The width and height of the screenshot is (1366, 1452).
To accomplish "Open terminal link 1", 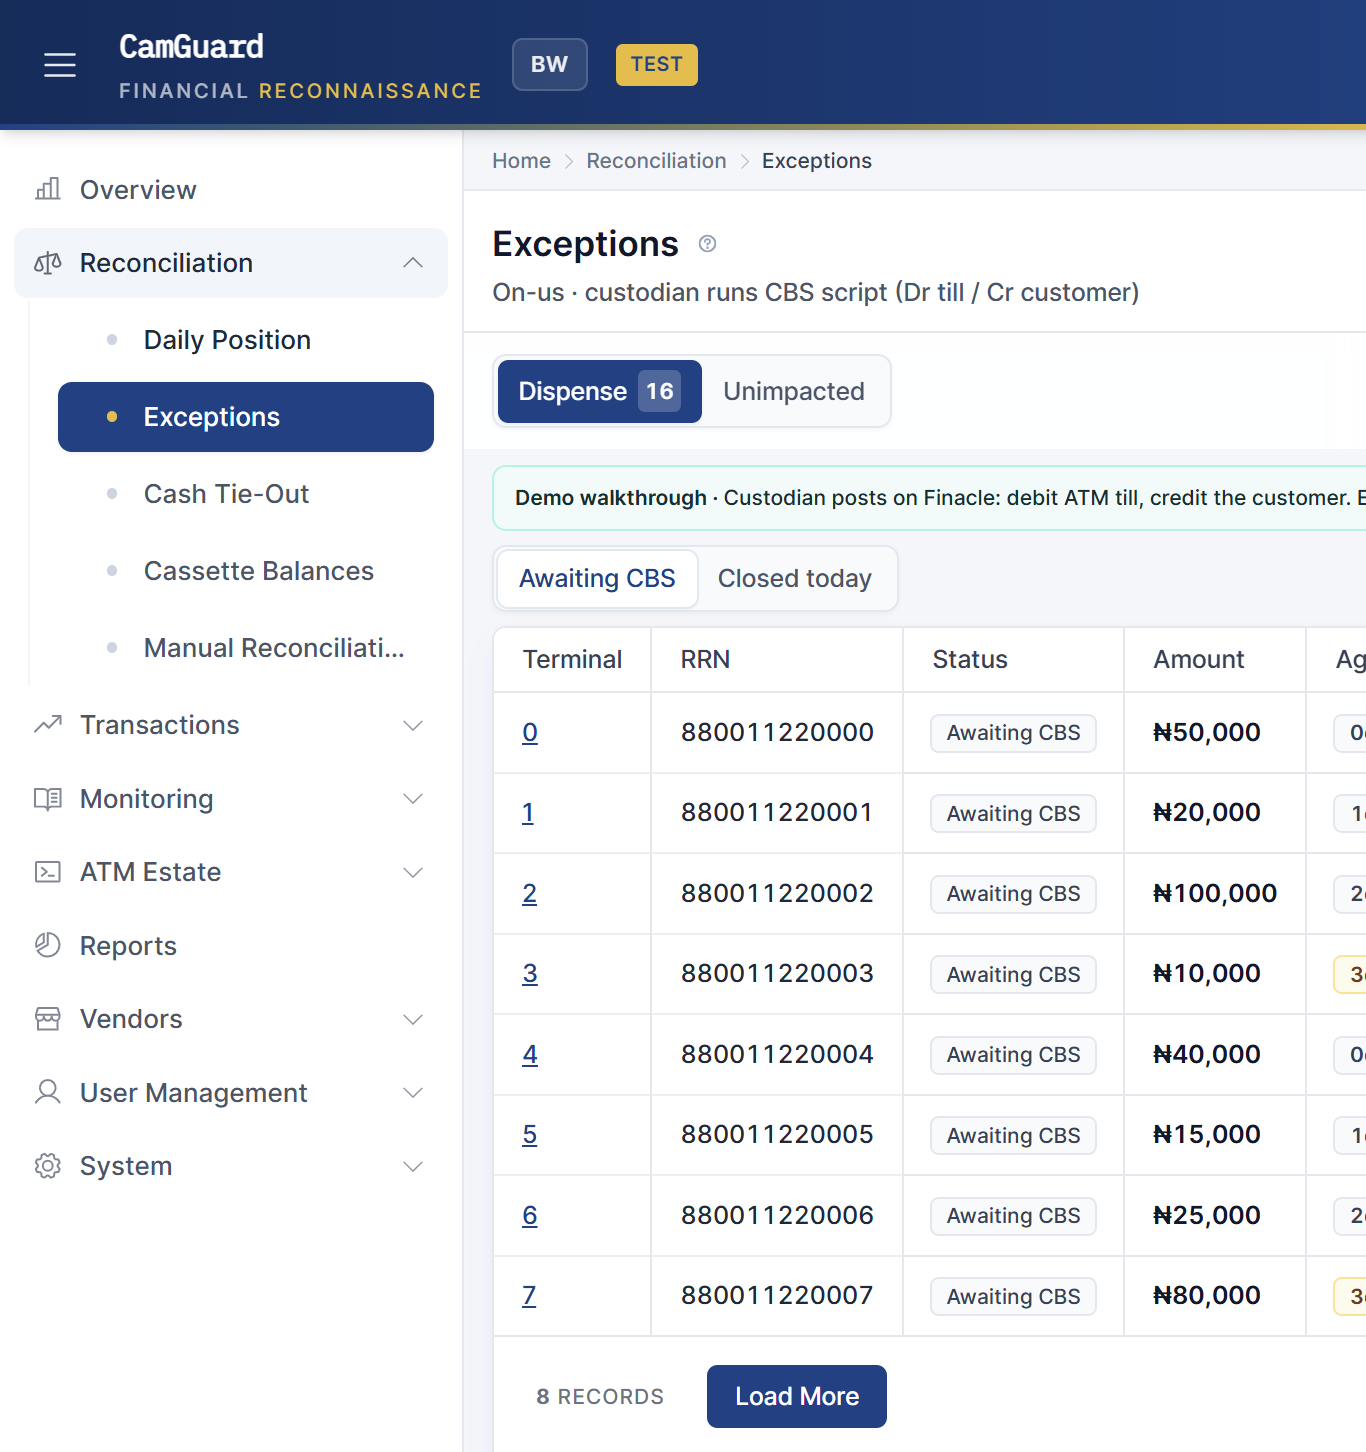I will point(528,812).
